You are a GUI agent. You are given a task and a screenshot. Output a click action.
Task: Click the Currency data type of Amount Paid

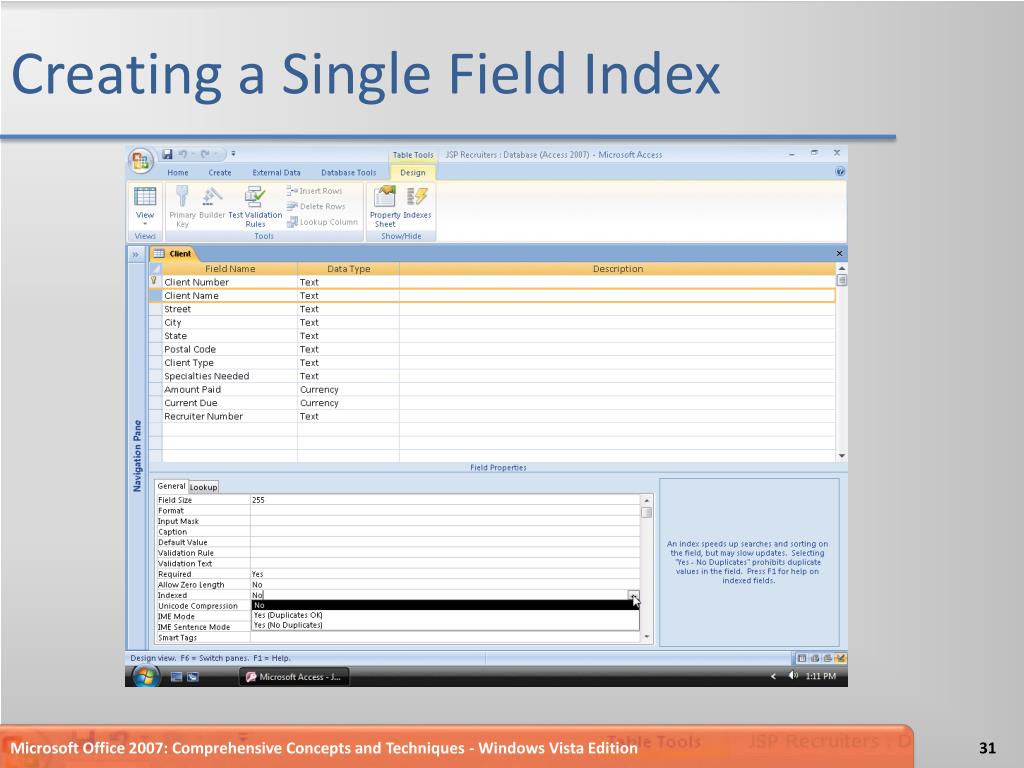coord(348,389)
